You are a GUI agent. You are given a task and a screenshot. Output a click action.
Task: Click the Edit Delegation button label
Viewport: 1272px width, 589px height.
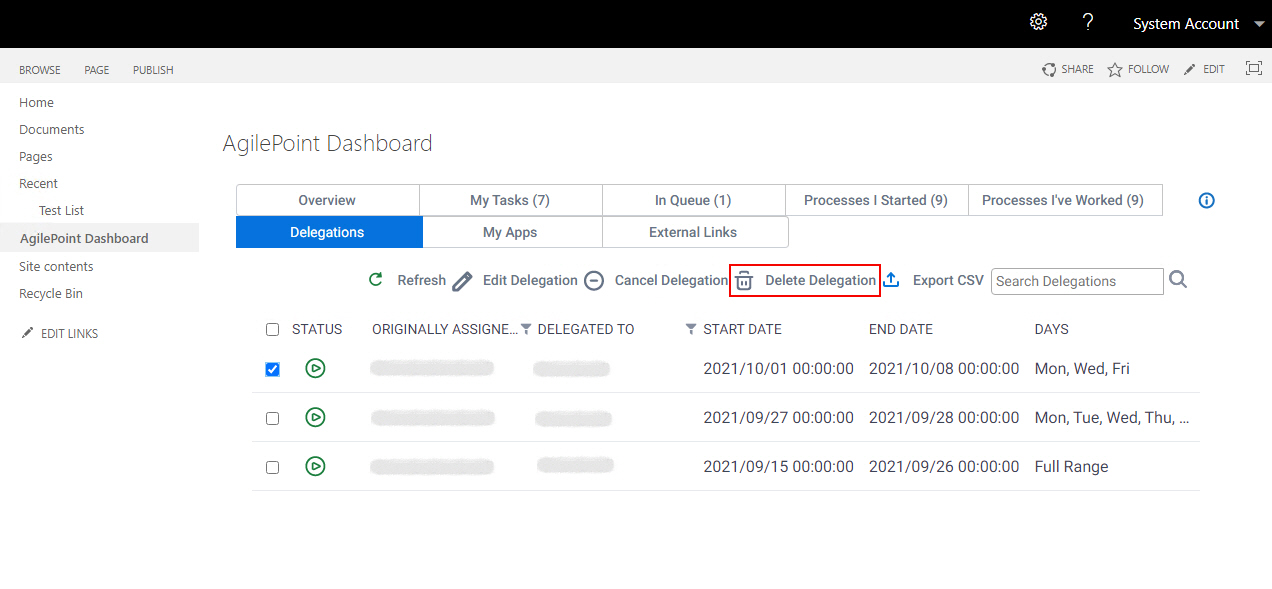530,281
